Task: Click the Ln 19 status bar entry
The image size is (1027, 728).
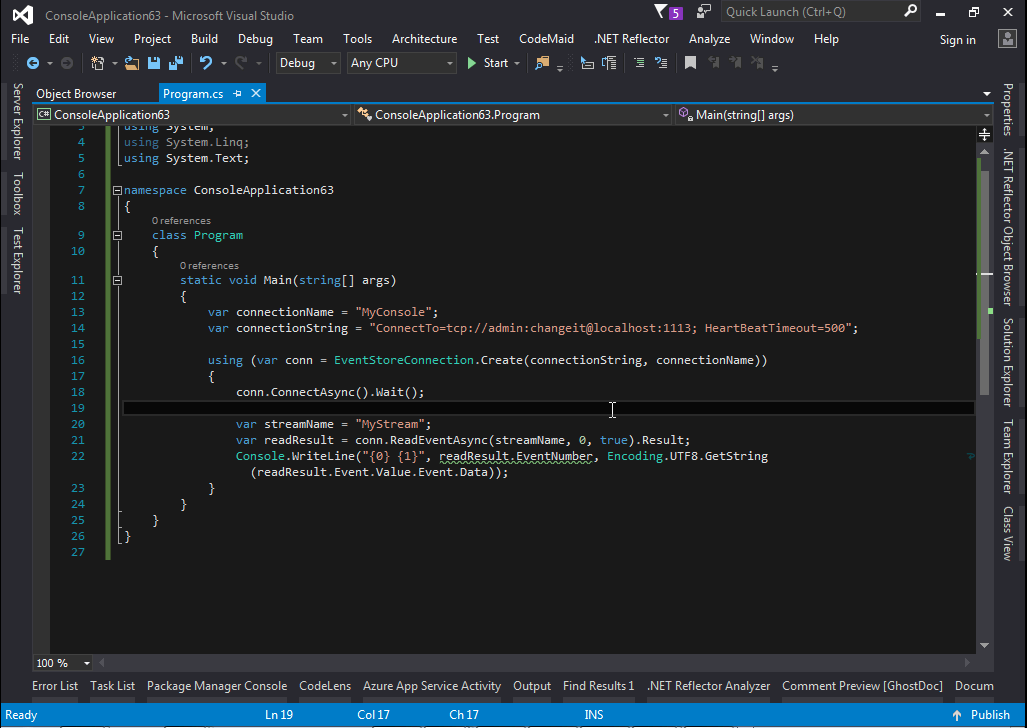Action: click(x=279, y=715)
